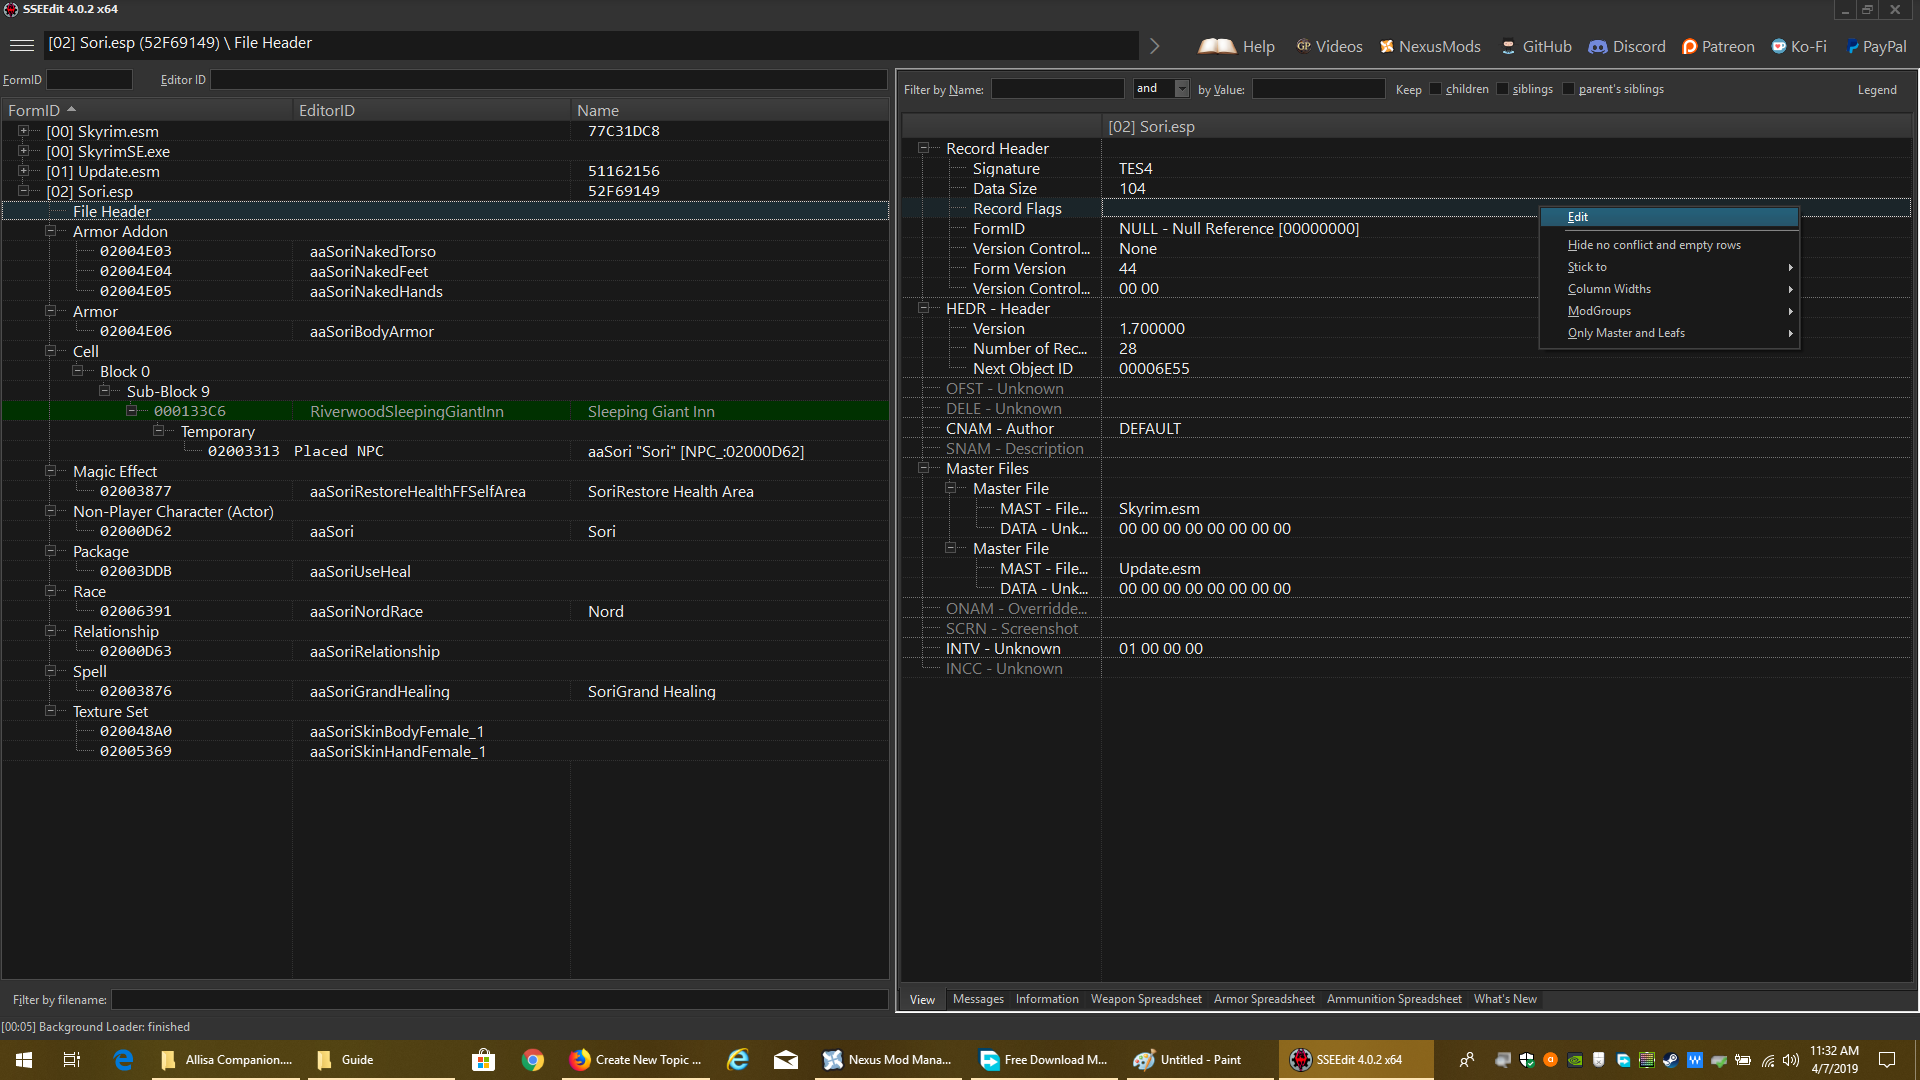
Task: Click the FormID search field
Action: coord(89,80)
